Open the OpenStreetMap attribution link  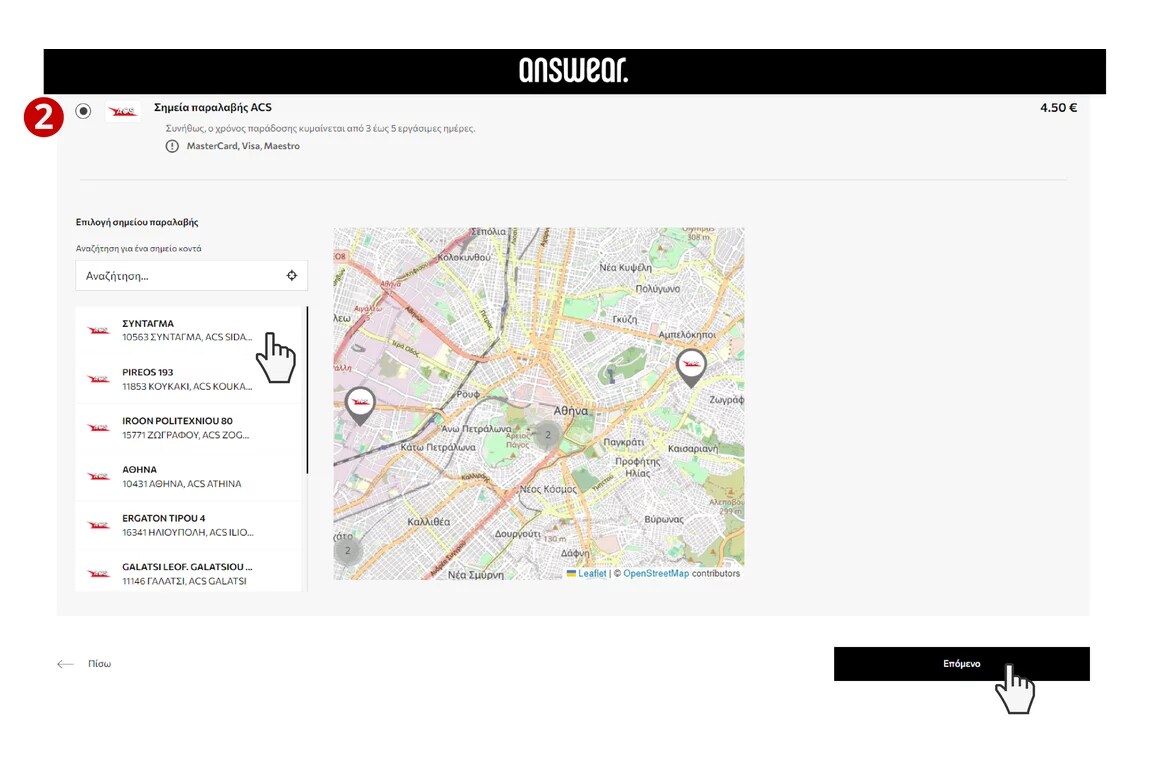[x=655, y=574]
